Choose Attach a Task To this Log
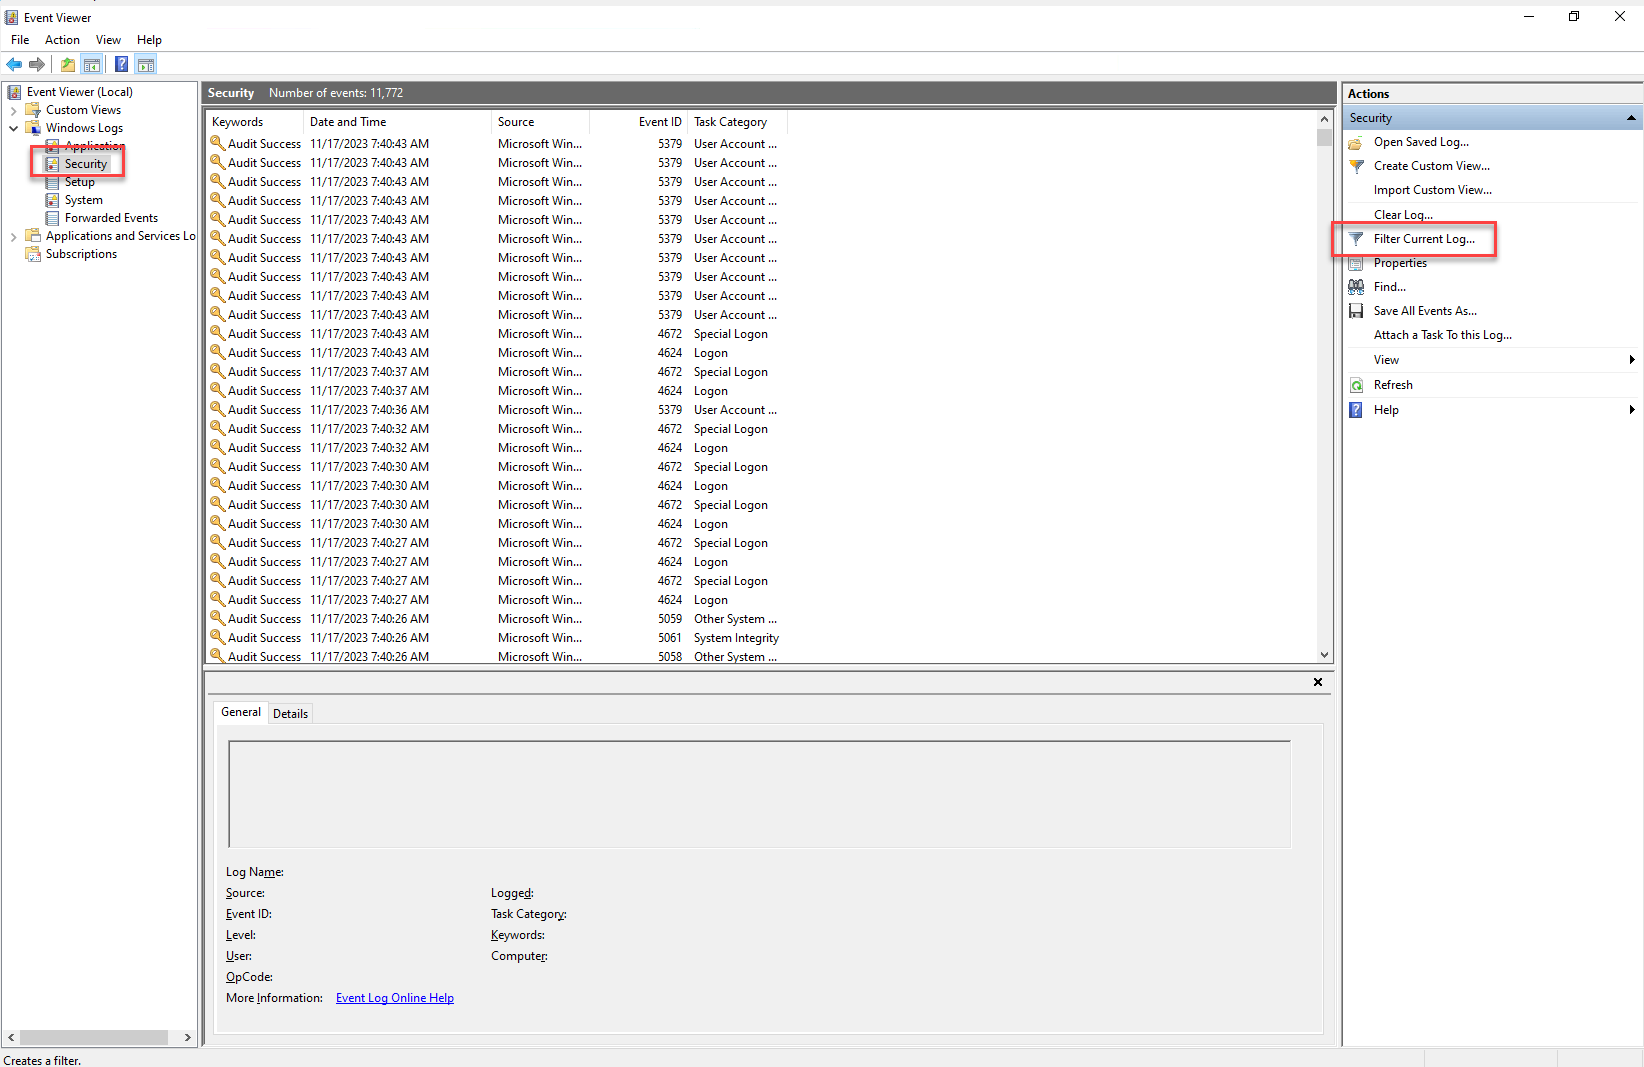 point(1443,335)
